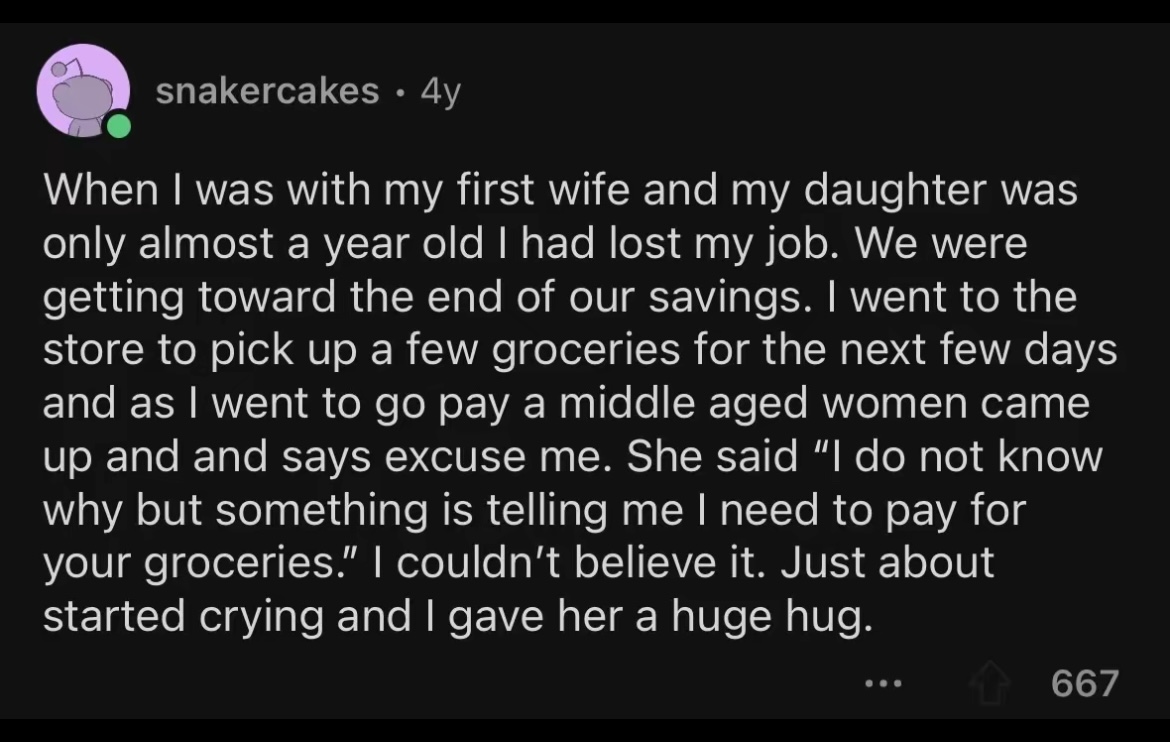Click the words "started crying"
Screen dimensions: 1170x742
point(184,617)
